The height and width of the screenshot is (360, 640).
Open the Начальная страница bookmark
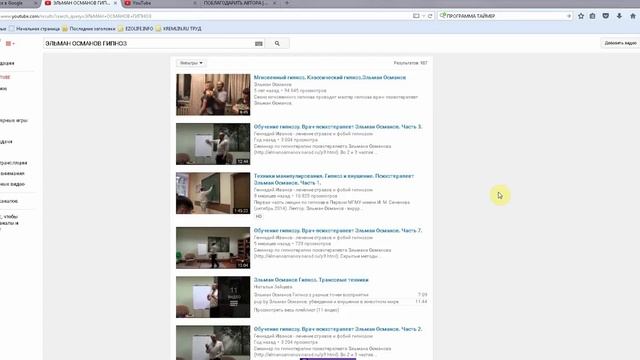pyautogui.click(x=35, y=29)
